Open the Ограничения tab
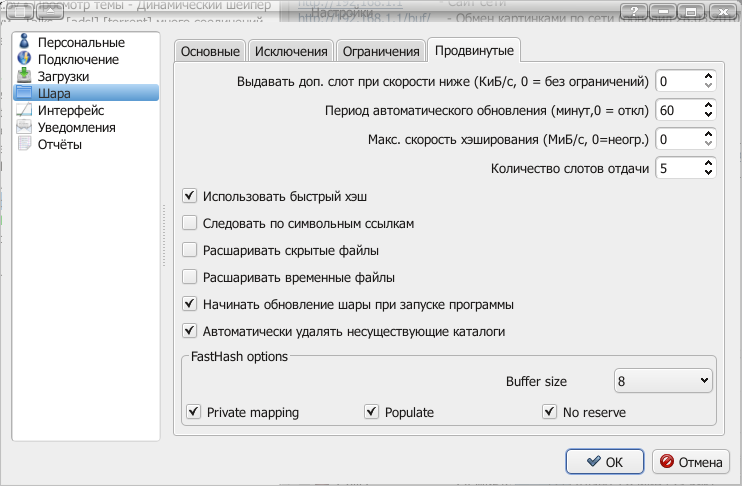Viewport: 742px width, 486px height. (380, 52)
